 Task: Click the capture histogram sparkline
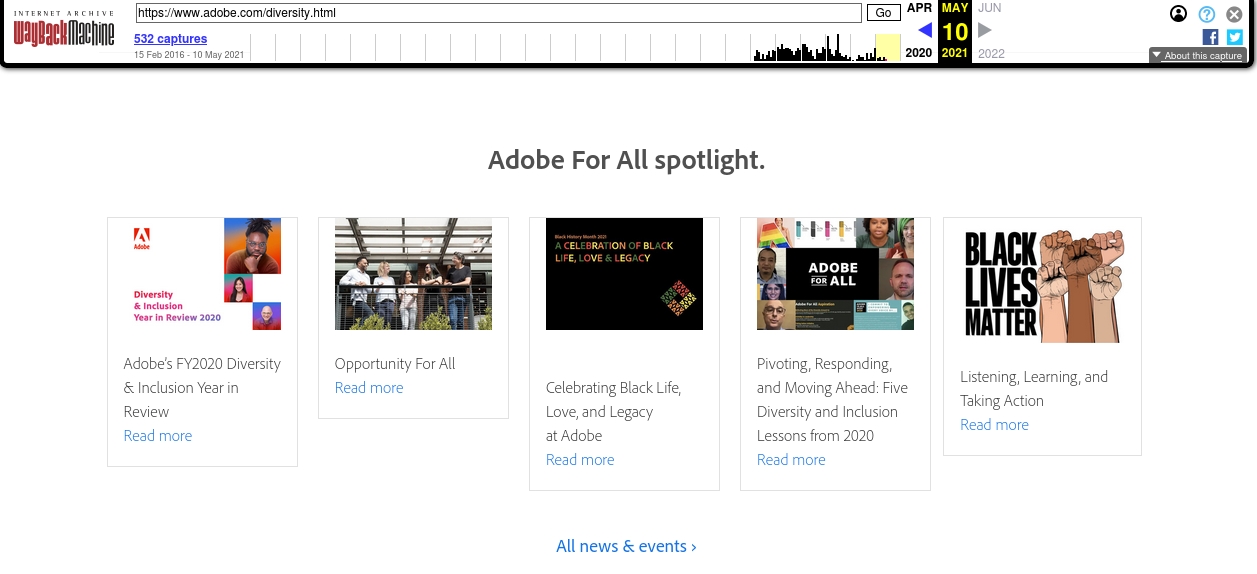tap(576, 47)
